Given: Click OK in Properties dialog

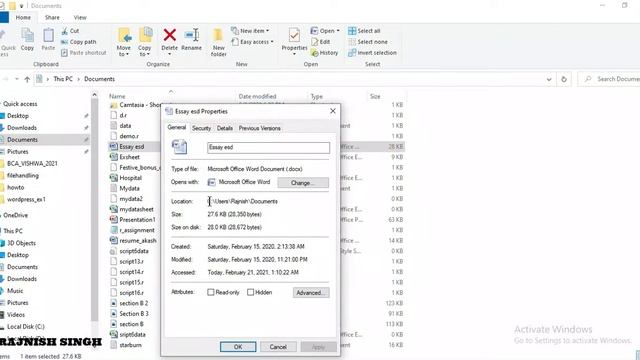Looking at the screenshot, I should [x=238, y=347].
